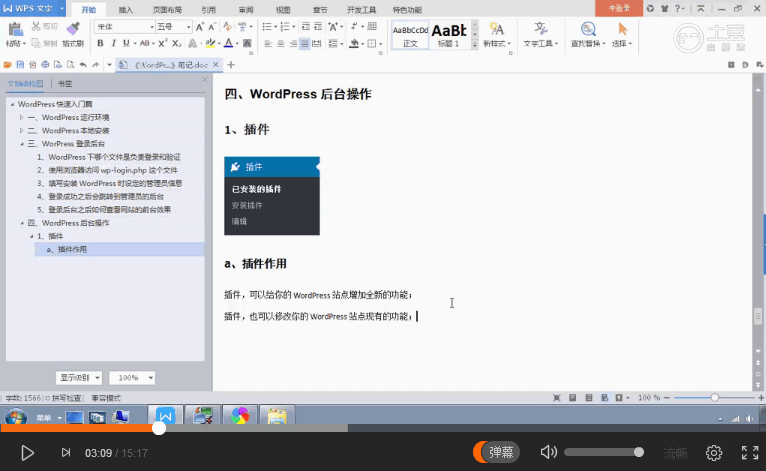The width and height of the screenshot is (766, 471).
Task: Open the font name 宋体 dropdown
Action: [152, 27]
